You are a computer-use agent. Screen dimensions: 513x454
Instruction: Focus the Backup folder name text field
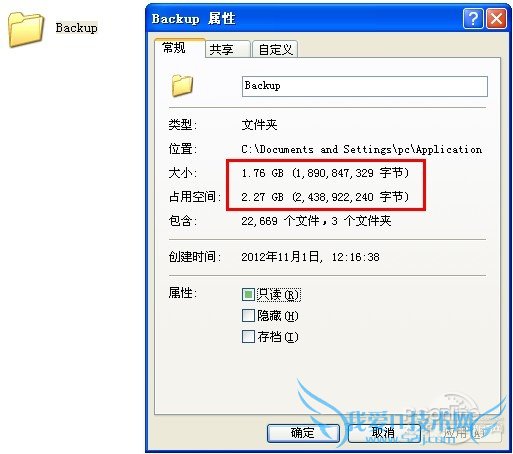365,86
